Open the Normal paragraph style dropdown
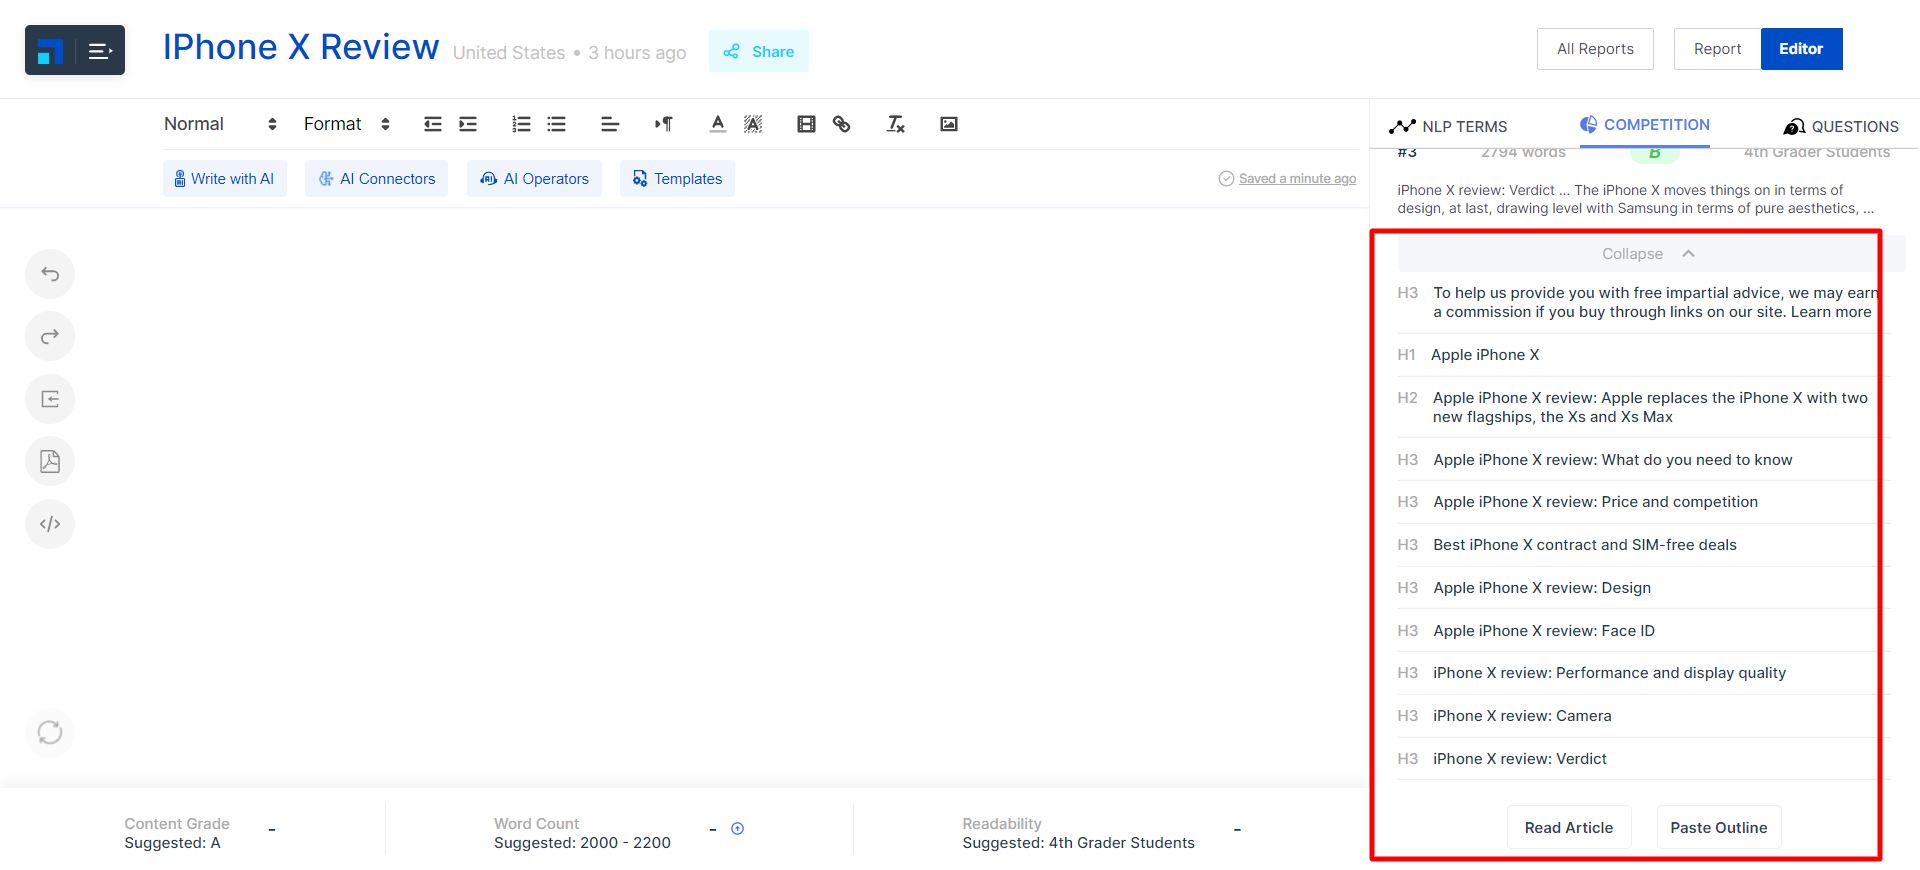The image size is (1920, 870). (x=220, y=124)
